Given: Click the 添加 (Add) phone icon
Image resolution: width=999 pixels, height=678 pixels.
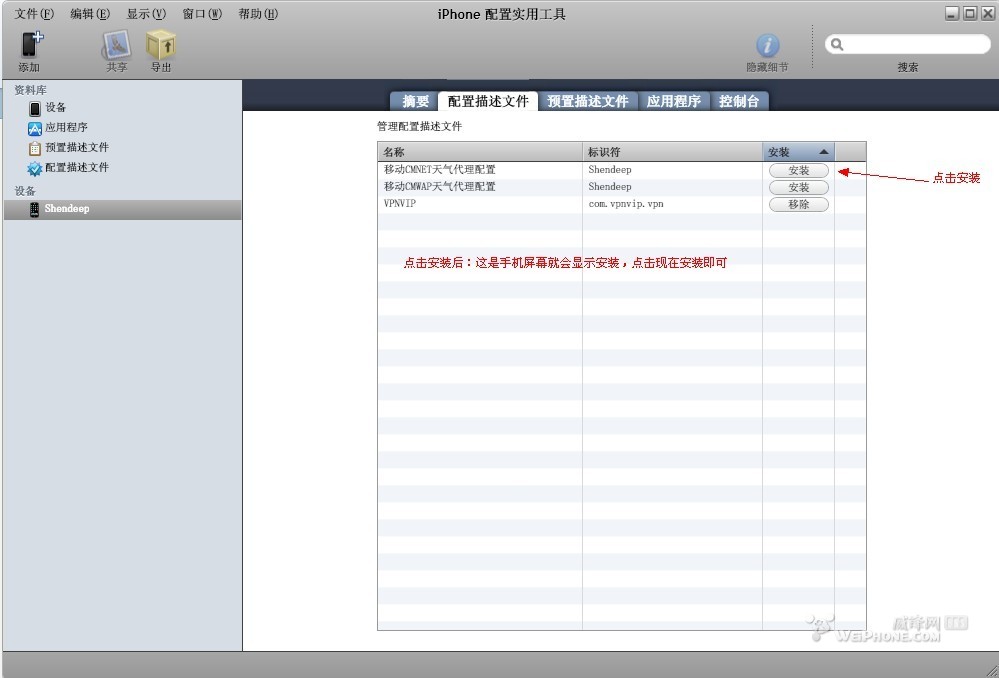Looking at the screenshot, I should point(32,45).
